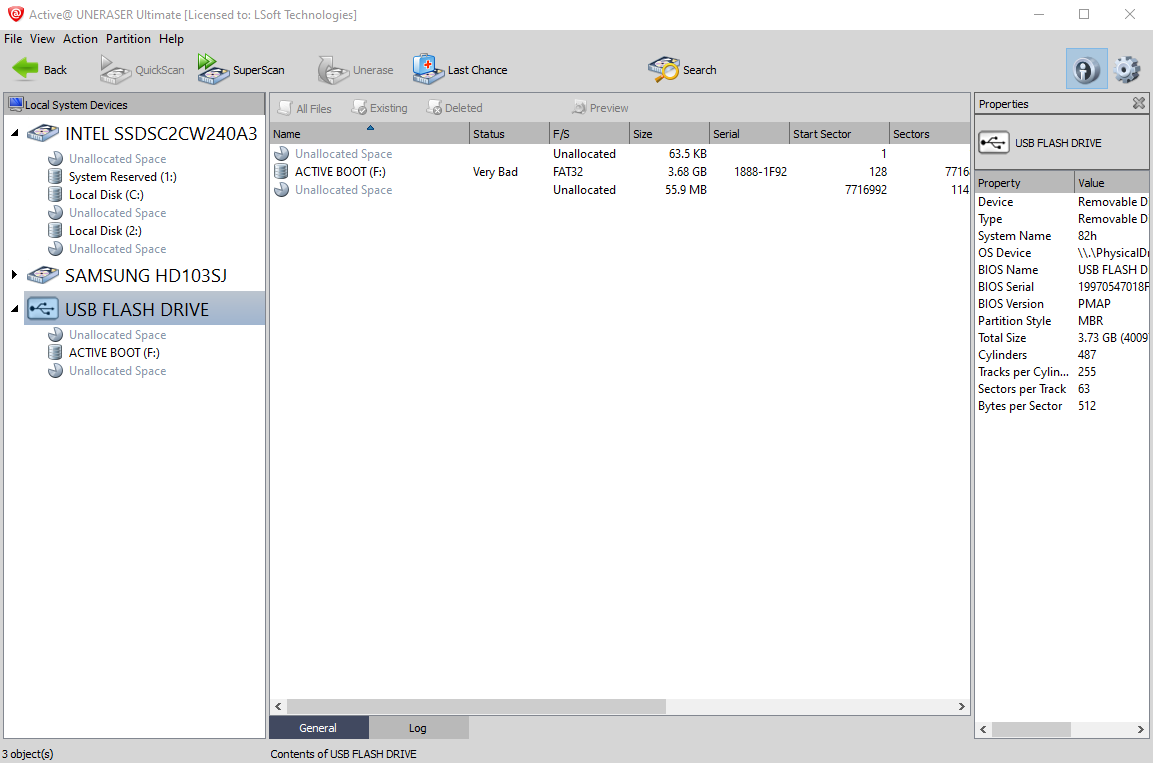Click the Unerase toolbar button
This screenshot has width=1153, height=763.
(x=356, y=70)
